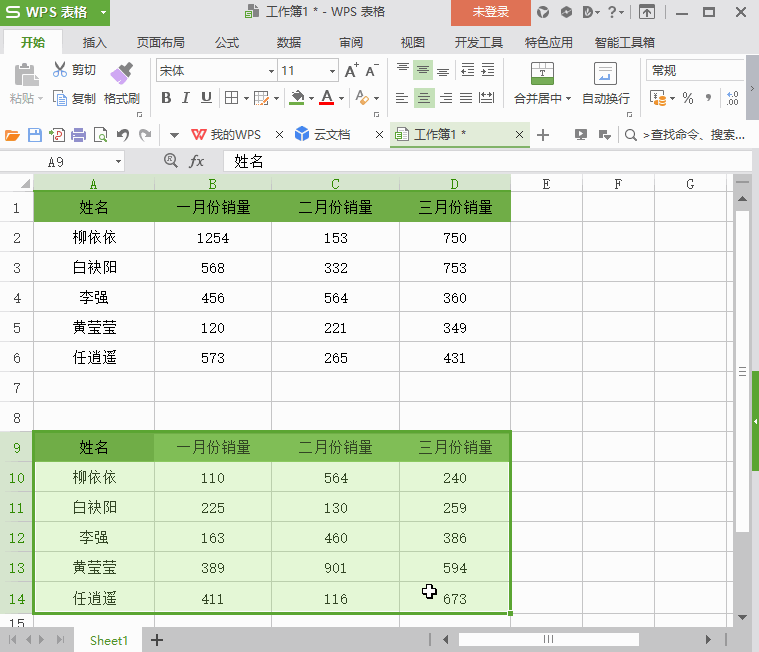
Task: Click the clear format eraser icon
Action: click(x=362, y=98)
